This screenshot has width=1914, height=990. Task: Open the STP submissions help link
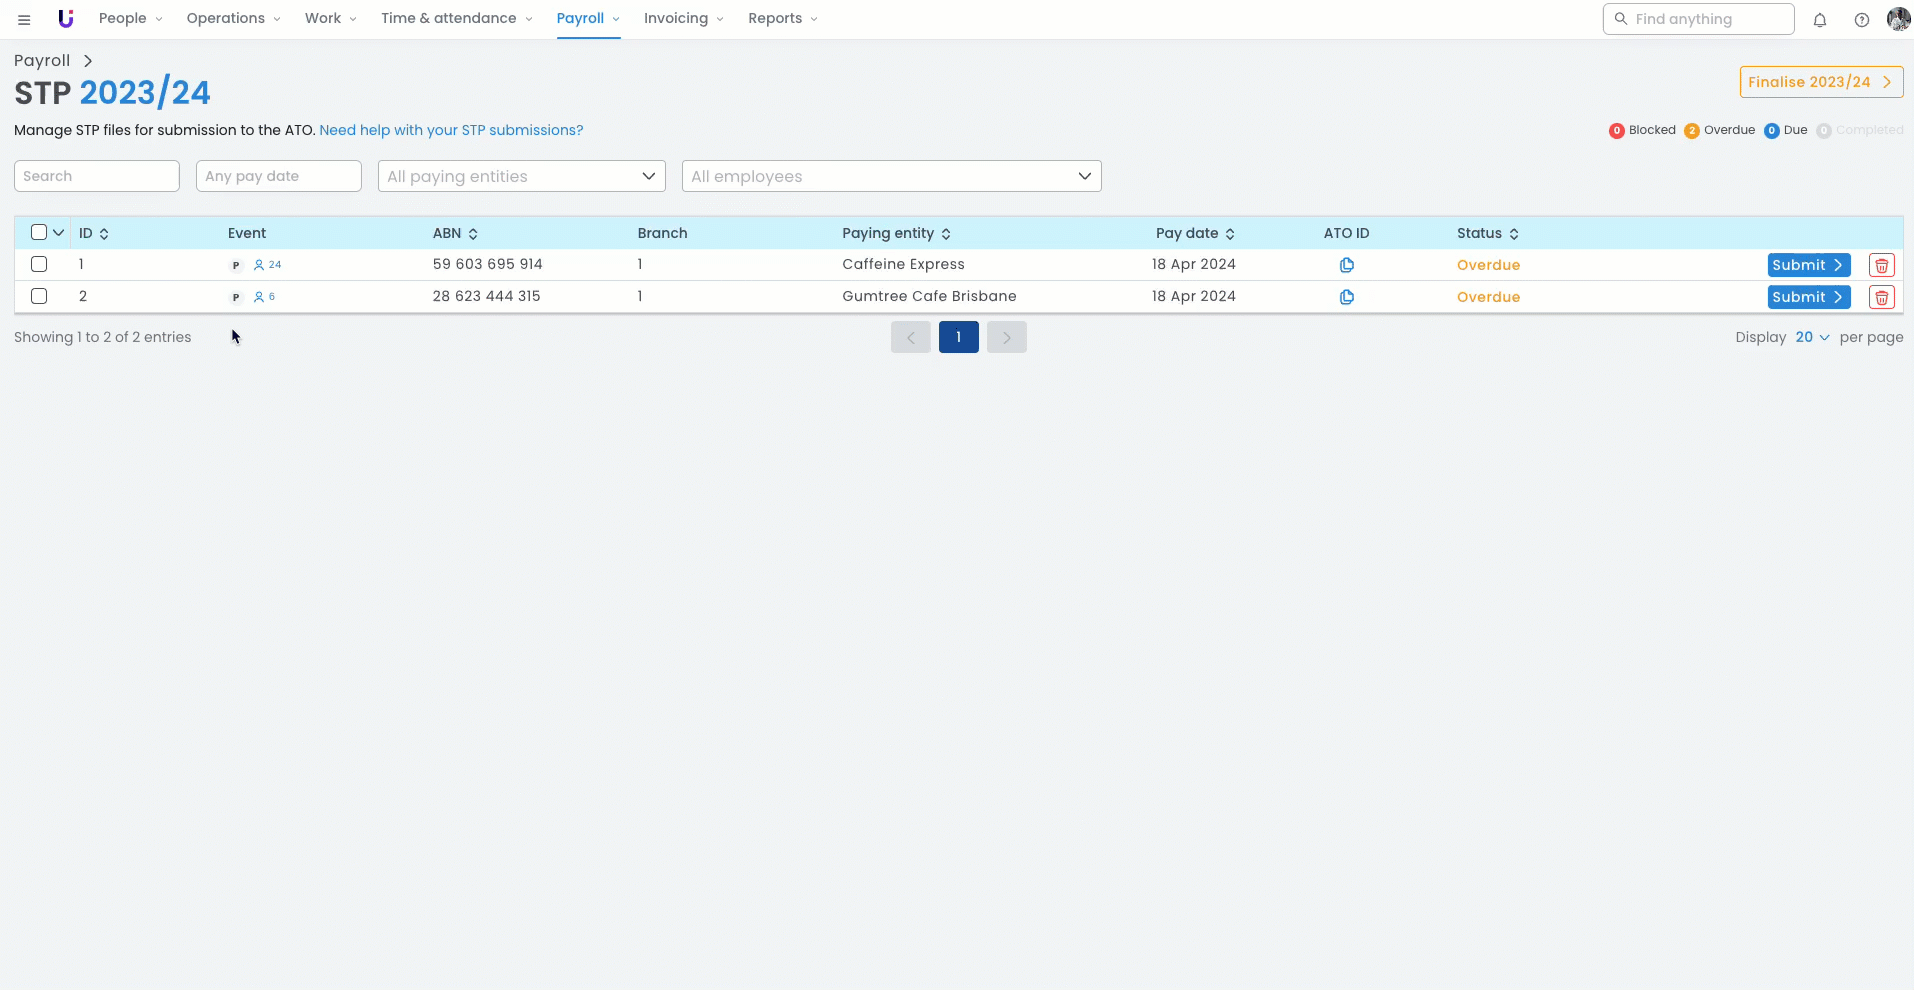coord(451,130)
